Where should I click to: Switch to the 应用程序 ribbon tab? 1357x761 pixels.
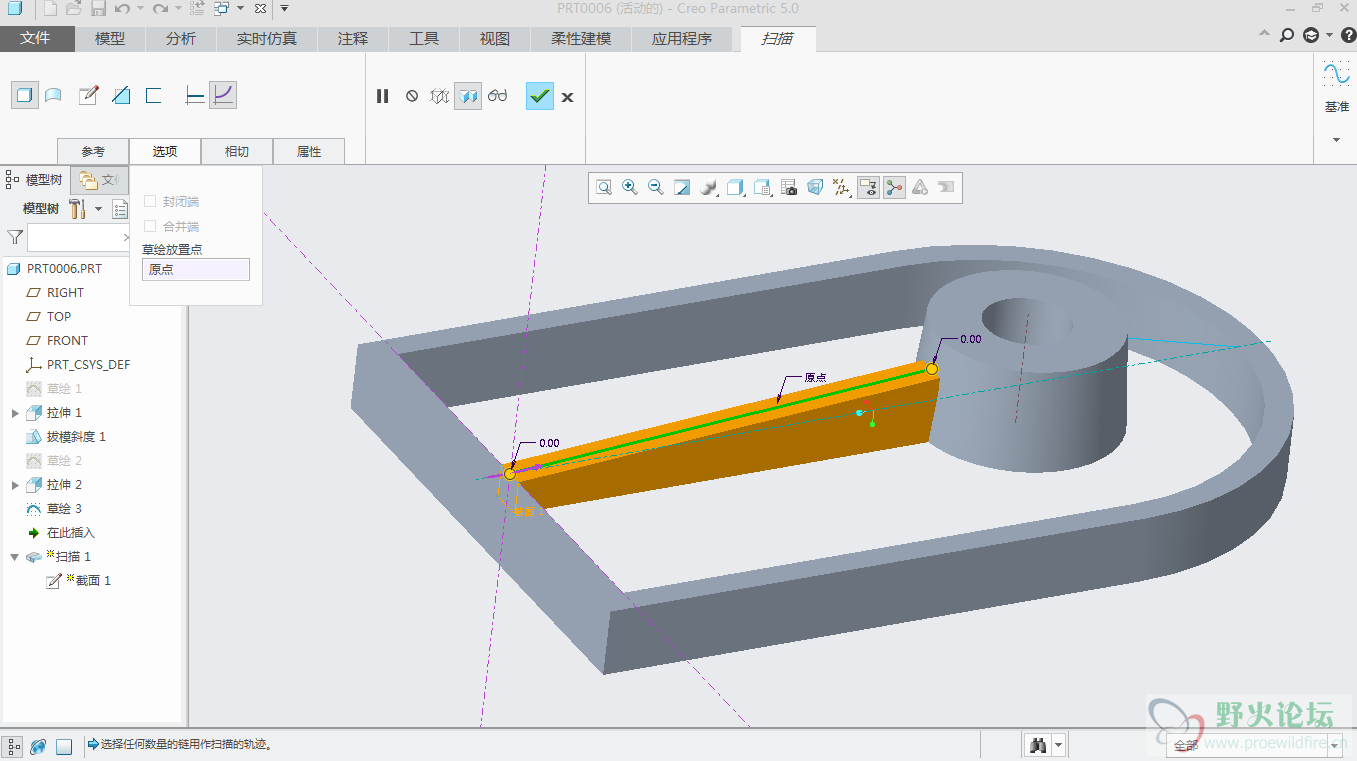(x=682, y=39)
